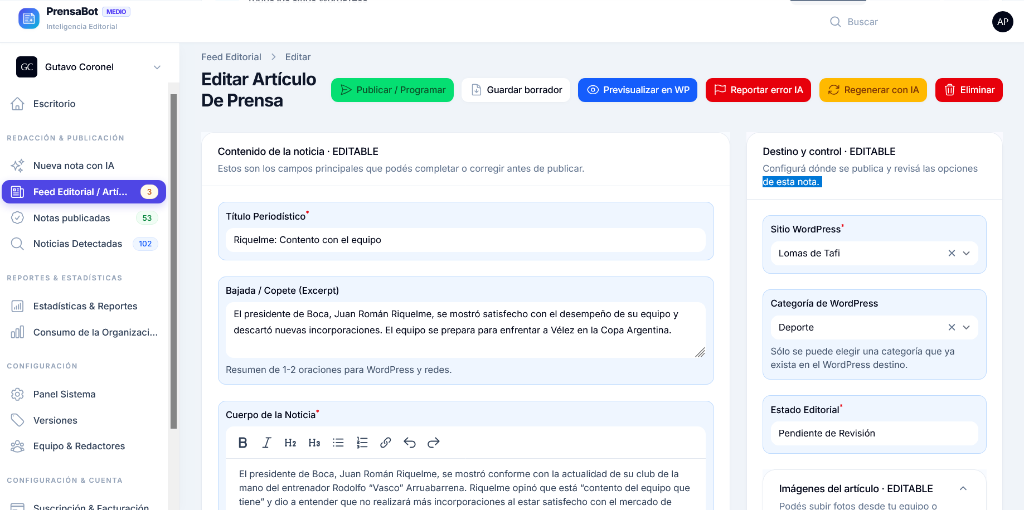Click the Nueva nota con IA sparkle icon
Image resolution: width=1024 pixels, height=510 pixels.
click(18, 166)
